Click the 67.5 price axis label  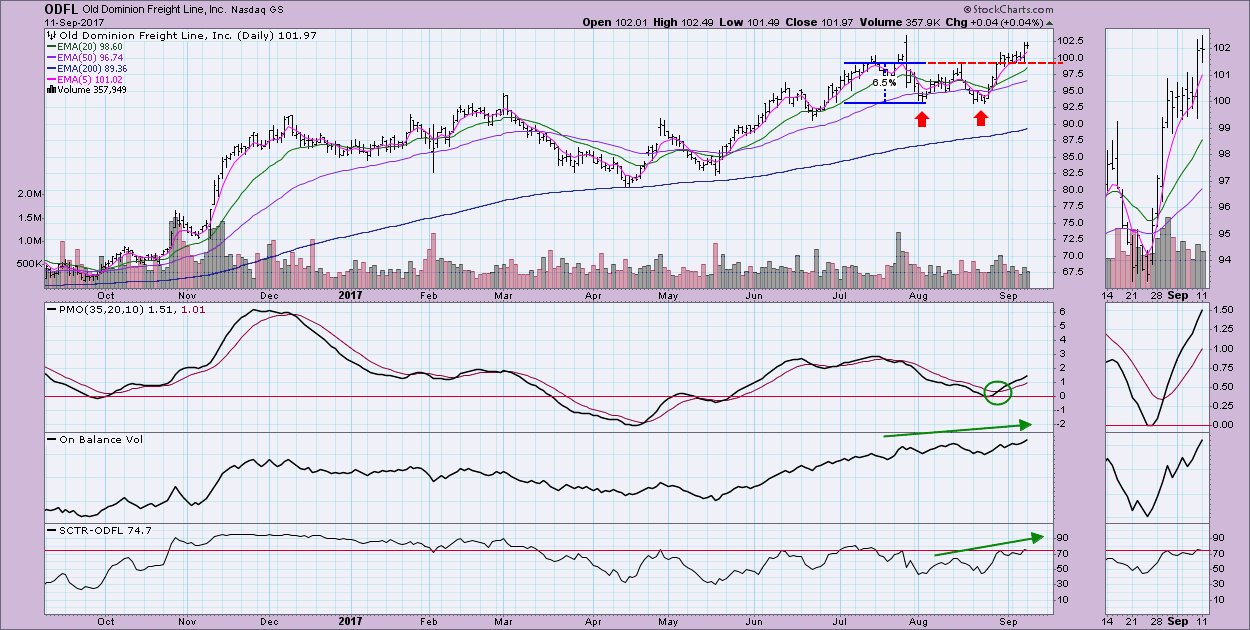(x=1075, y=272)
